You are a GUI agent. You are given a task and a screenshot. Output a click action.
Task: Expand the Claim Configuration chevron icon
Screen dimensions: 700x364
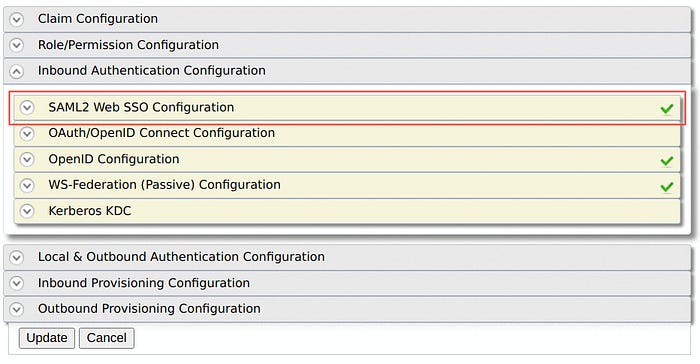[17, 19]
